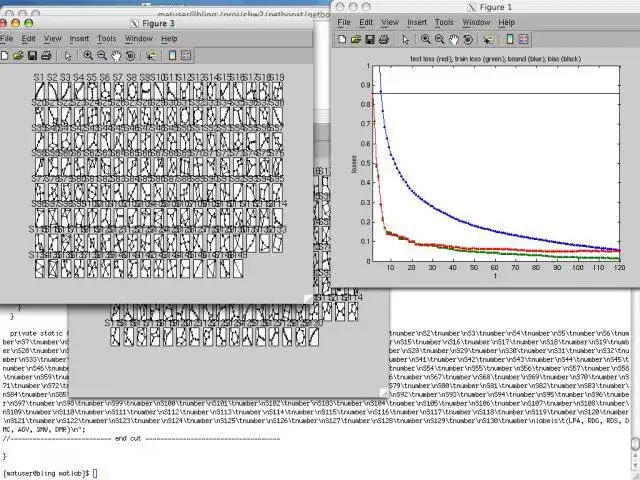The height and width of the screenshot is (480, 640).
Task: Open the Edit menu in Figure 3
Action: pyautogui.click(x=28, y=39)
